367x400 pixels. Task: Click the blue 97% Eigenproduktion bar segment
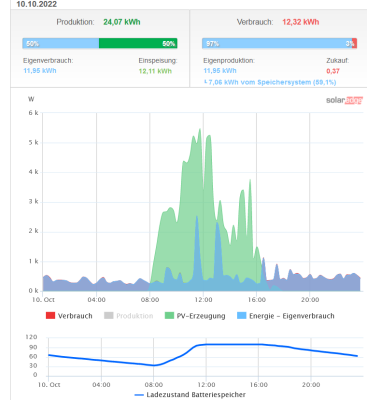click(x=277, y=43)
